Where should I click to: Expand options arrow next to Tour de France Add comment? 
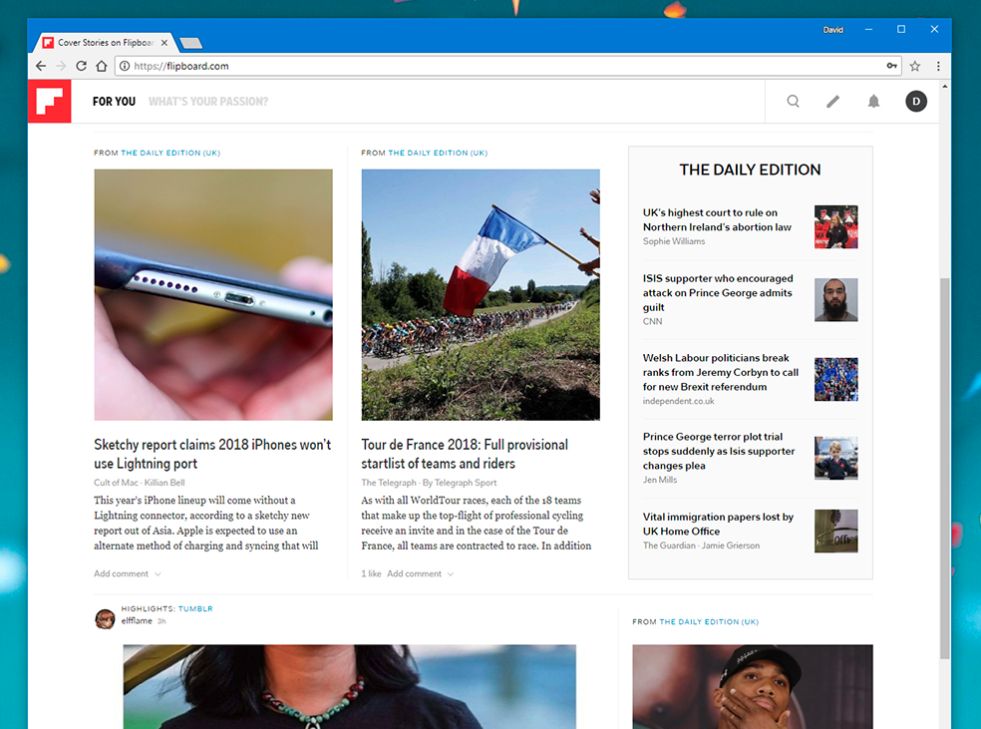(x=450, y=574)
